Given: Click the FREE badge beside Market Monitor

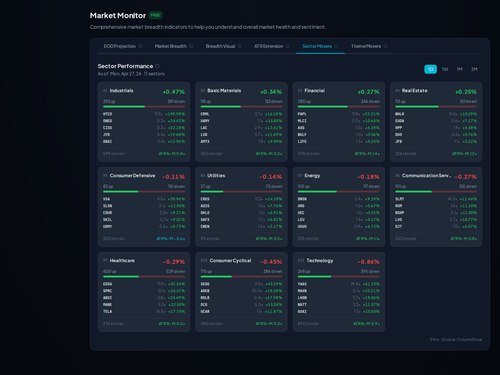Looking at the screenshot, I should coord(156,15).
